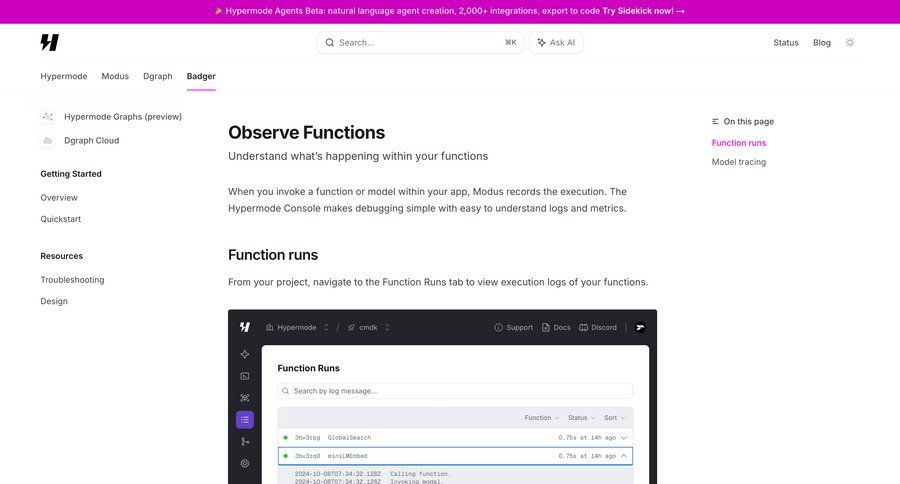Select the Badger tab
This screenshot has width=900, height=484.
coord(201,76)
